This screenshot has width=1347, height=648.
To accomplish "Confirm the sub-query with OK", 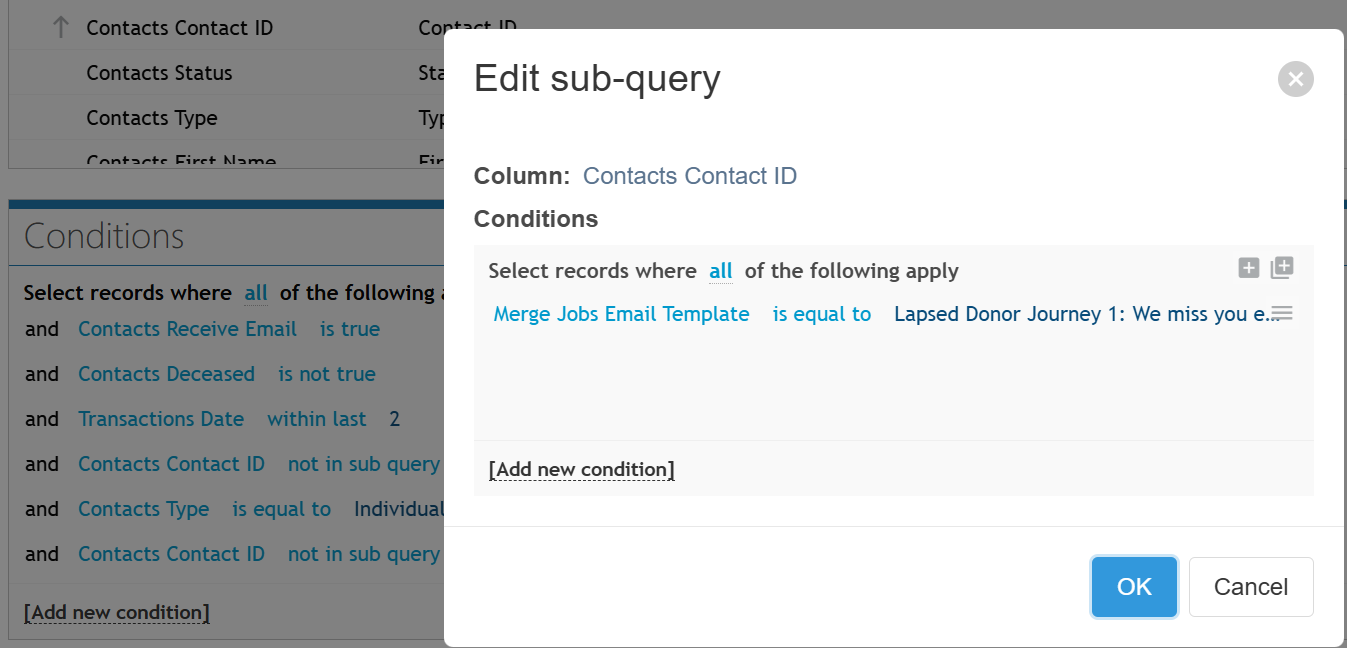I will (x=1134, y=587).
